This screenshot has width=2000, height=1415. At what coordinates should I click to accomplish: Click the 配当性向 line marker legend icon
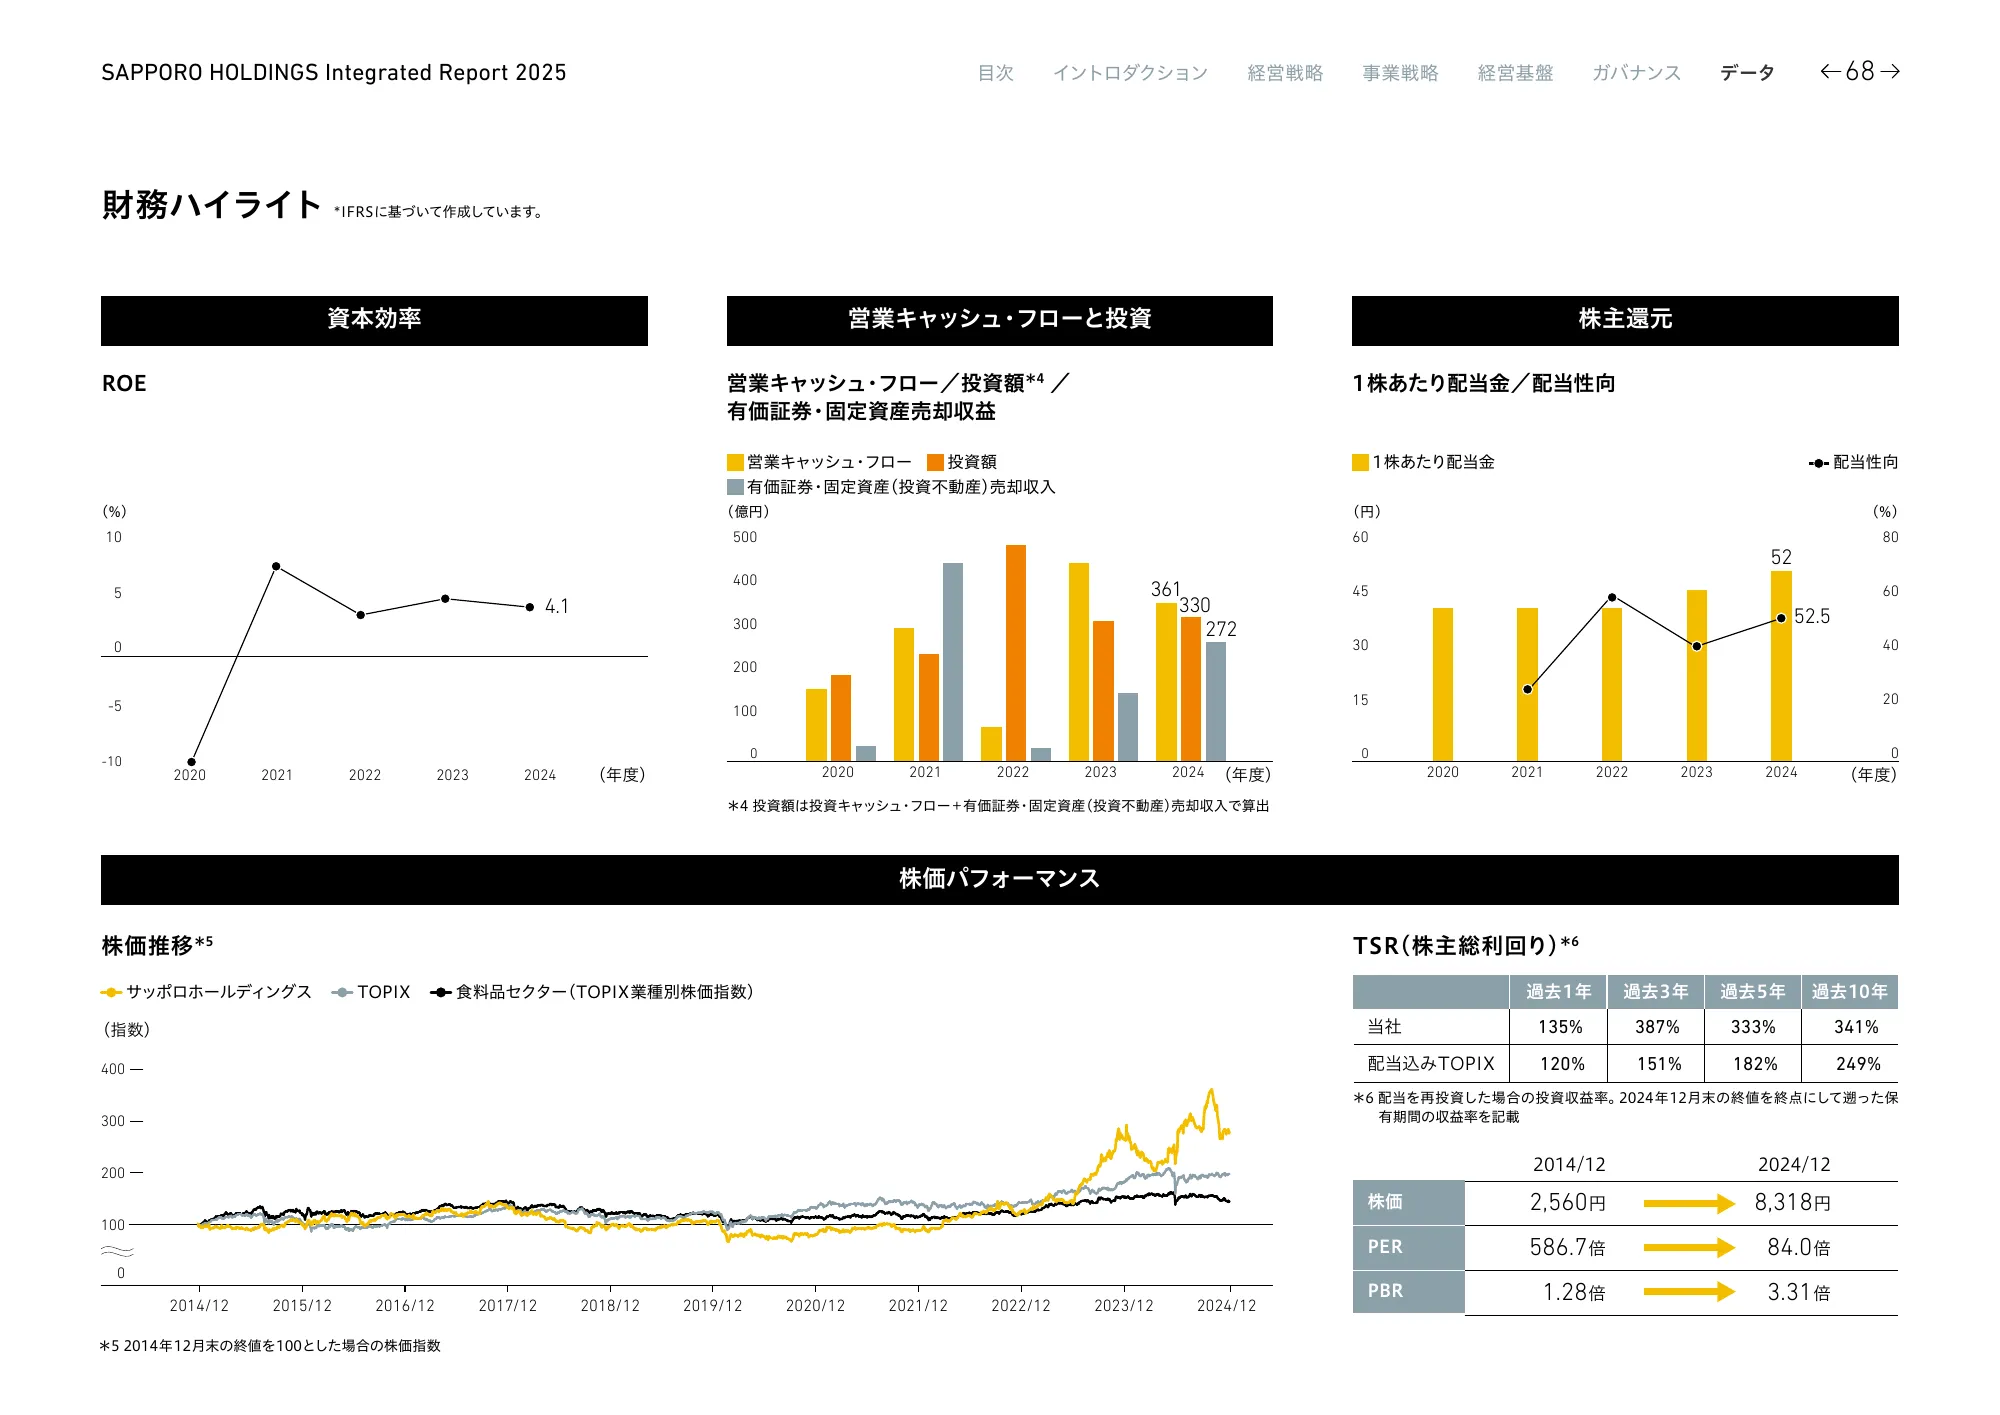[x=1819, y=463]
